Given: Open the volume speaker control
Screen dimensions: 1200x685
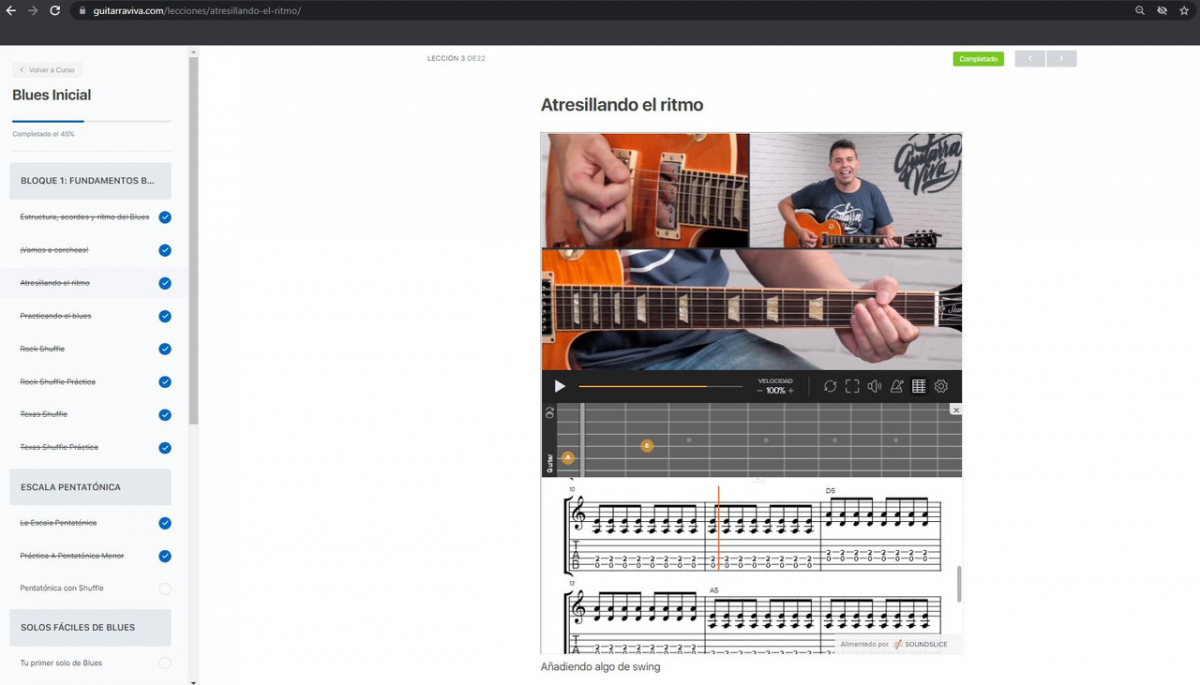Looking at the screenshot, I should coord(875,387).
